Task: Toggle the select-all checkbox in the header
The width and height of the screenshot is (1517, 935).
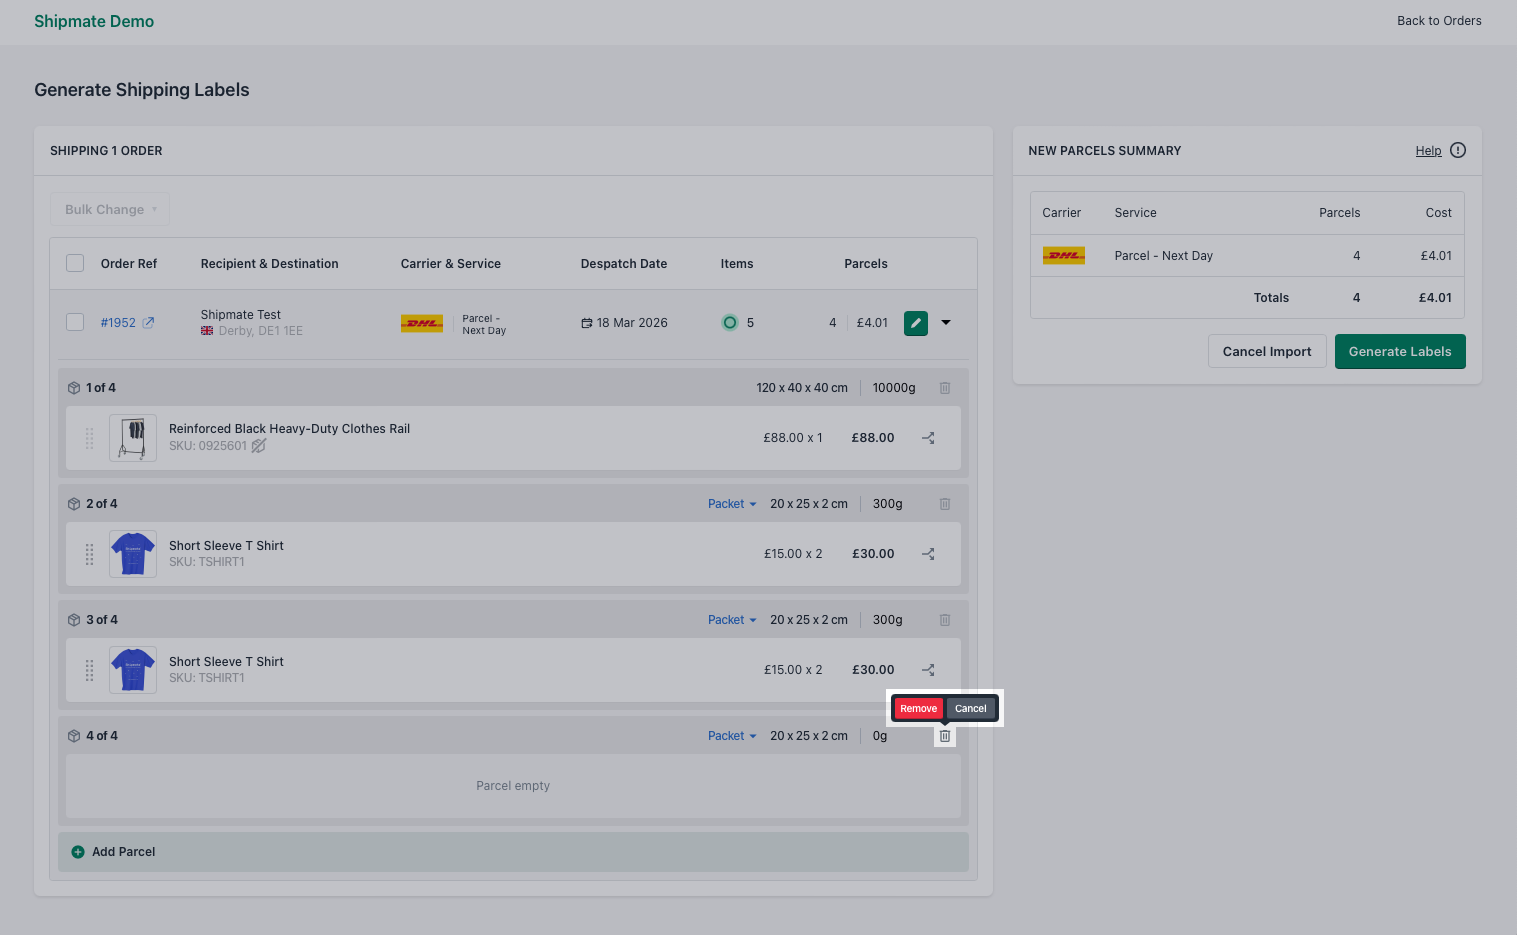Action: click(x=75, y=262)
